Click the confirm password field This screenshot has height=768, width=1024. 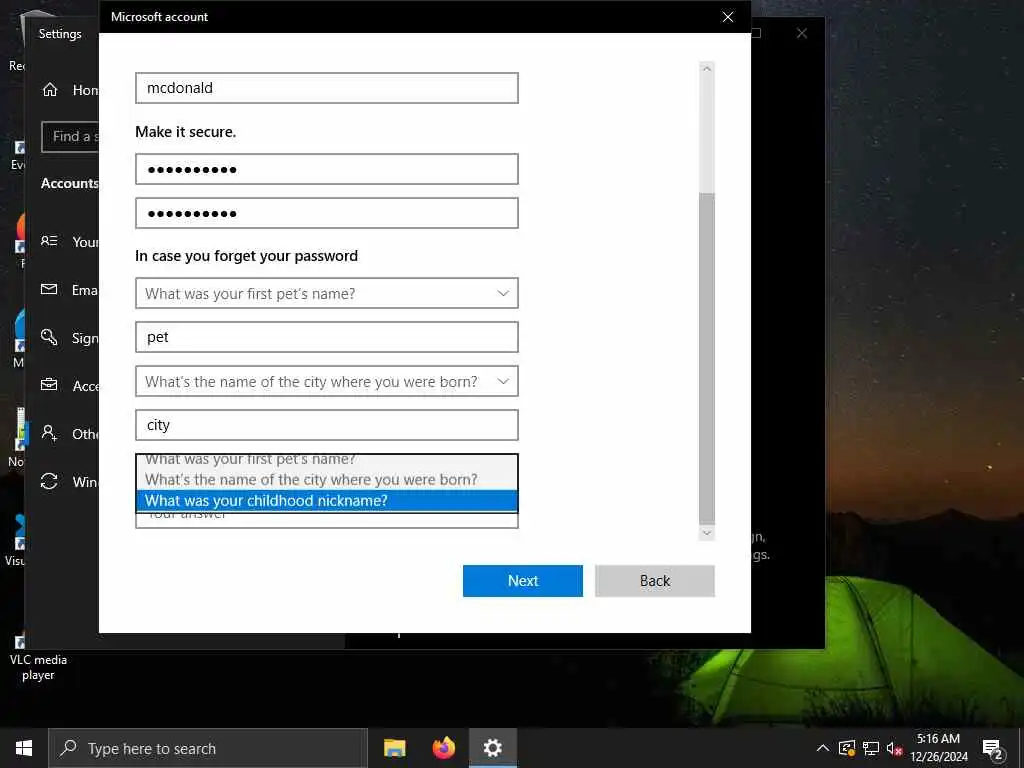[327, 213]
